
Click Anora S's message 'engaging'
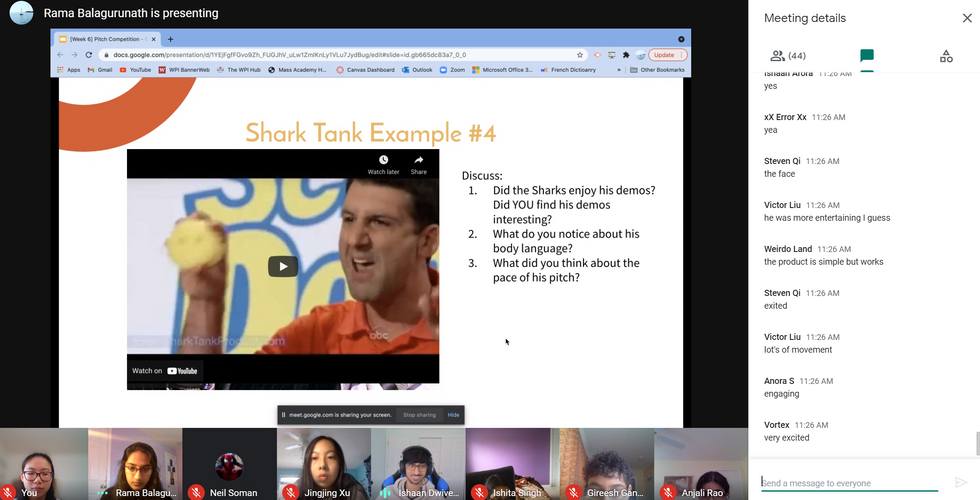tap(781, 394)
